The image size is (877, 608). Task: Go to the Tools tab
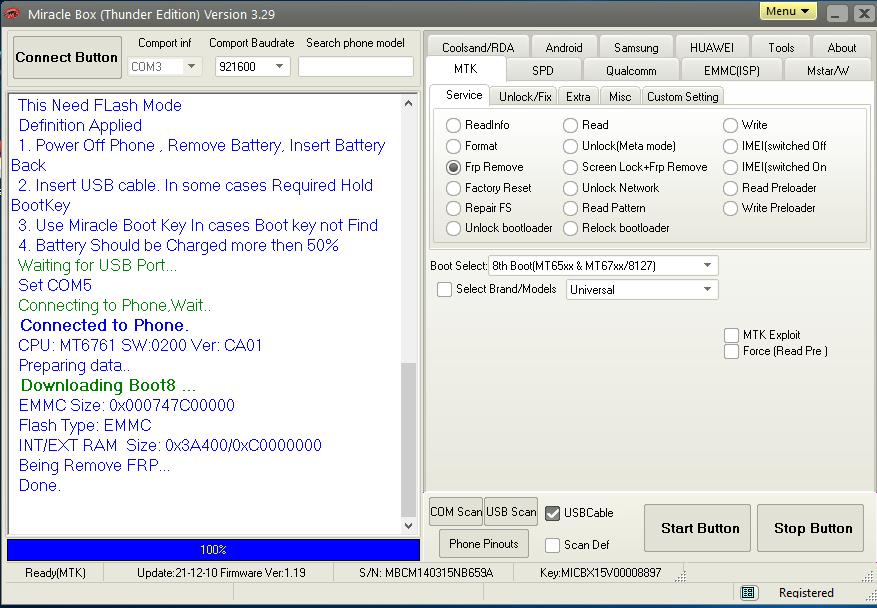(x=781, y=48)
